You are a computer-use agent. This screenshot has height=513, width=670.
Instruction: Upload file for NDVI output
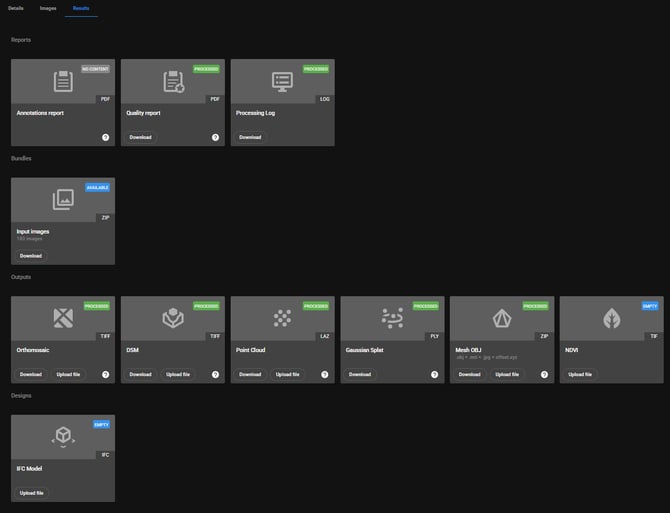[580, 374]
